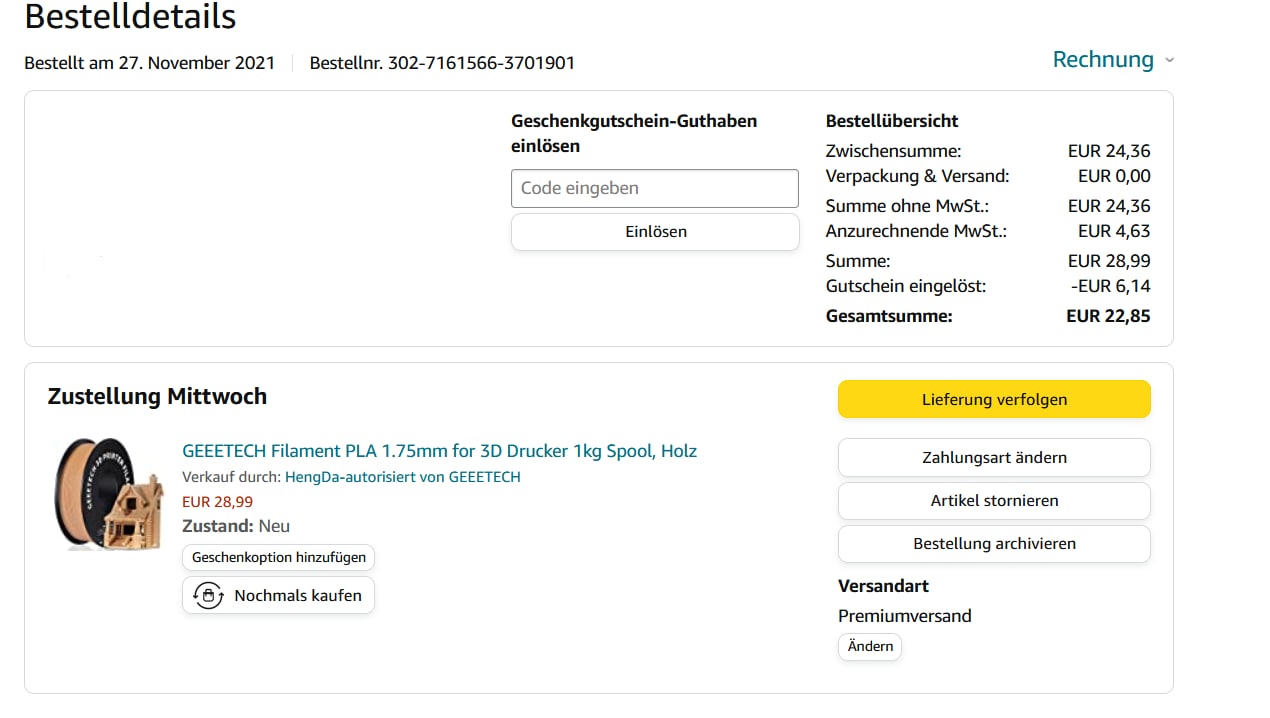
Task: Click Geschenkoption hinzufügen button
Action: (279, 557)
